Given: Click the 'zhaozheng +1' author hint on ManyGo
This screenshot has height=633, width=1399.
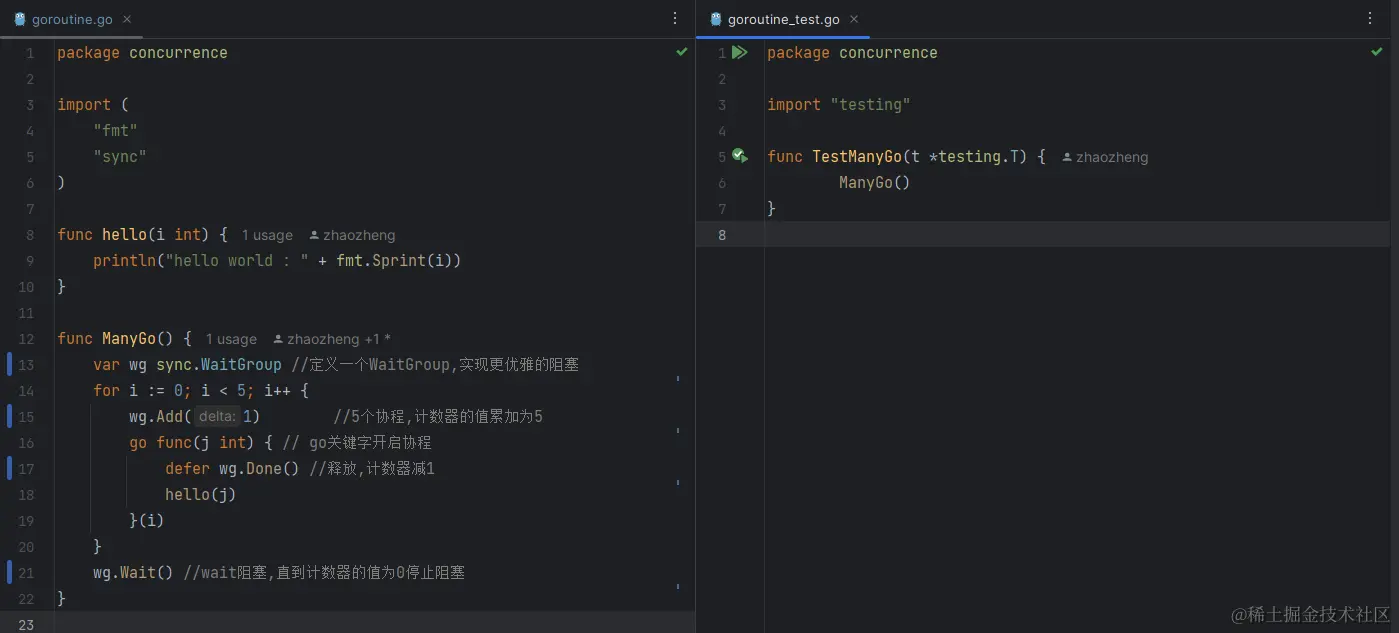Looking at the screenshot, I should point(333,339).
